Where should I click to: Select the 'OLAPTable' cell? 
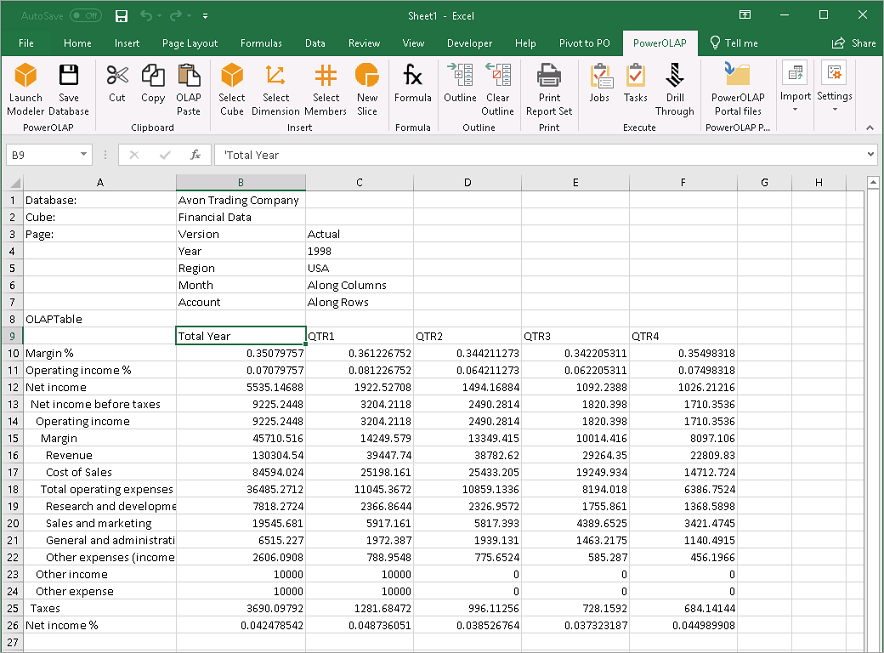(100, 319)
